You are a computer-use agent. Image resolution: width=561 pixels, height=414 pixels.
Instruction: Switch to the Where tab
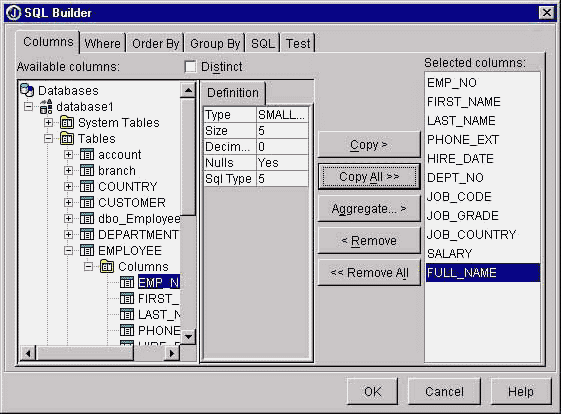point(103,43)
